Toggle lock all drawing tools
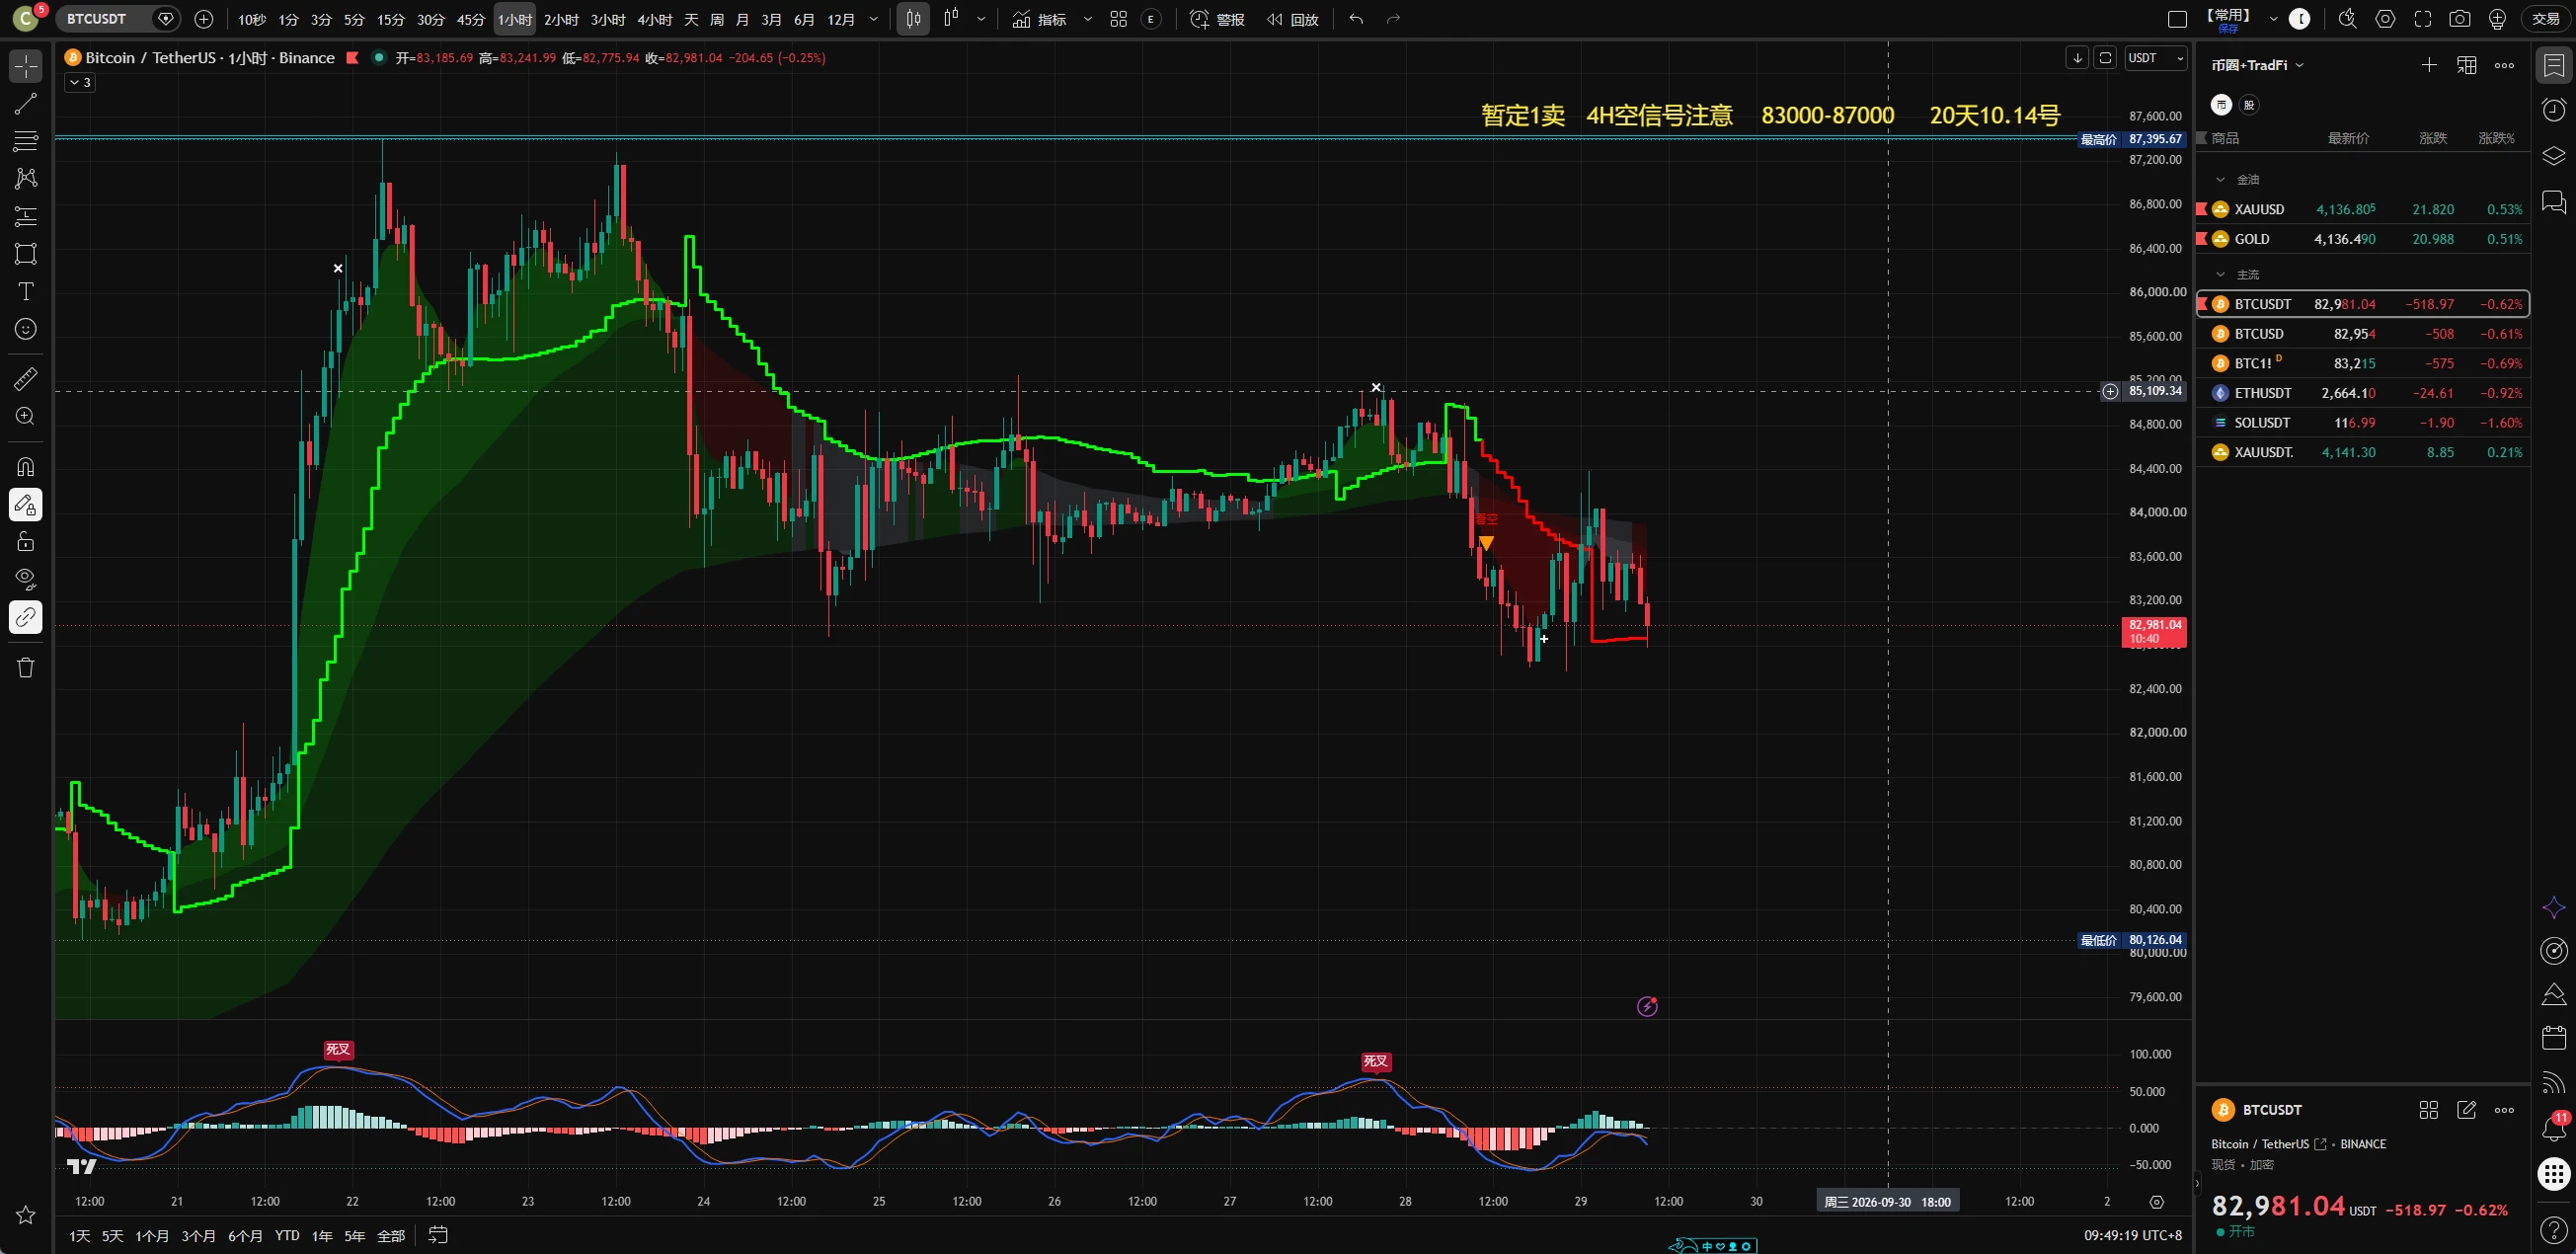The height and width of the screenshot is (1254, 2576). click(26, 542)
